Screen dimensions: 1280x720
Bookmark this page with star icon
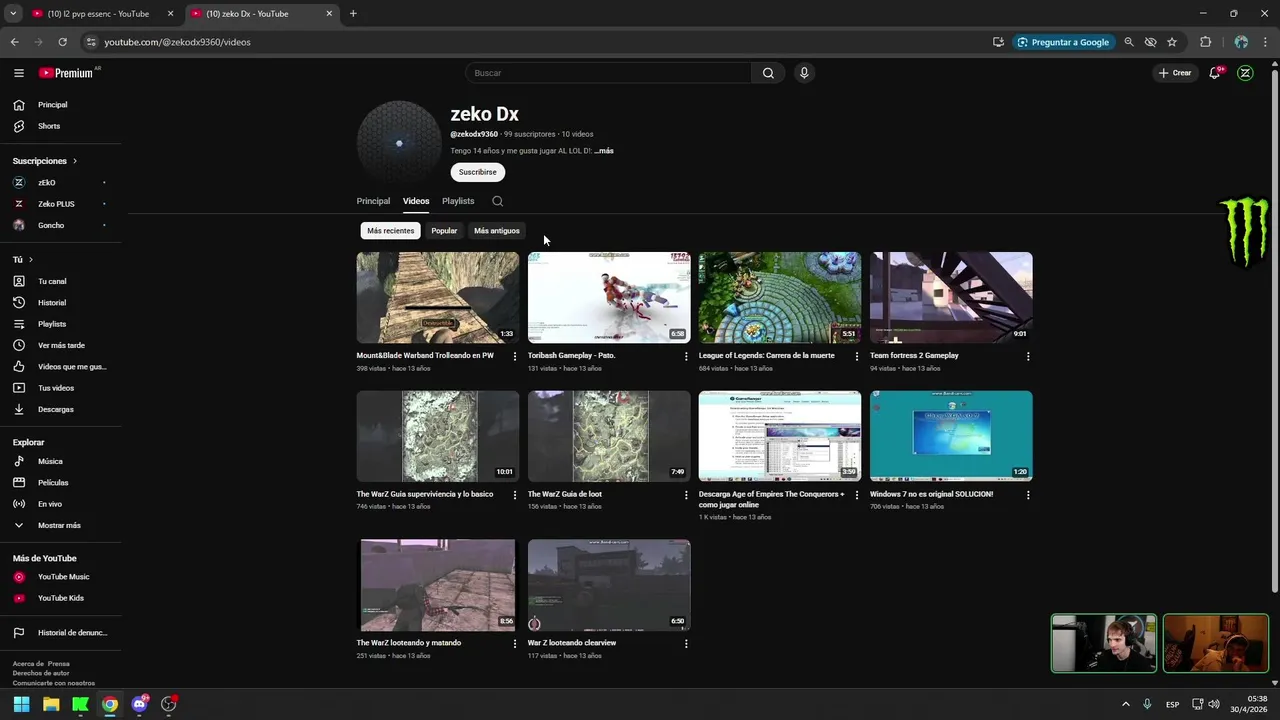[1172, 42]
